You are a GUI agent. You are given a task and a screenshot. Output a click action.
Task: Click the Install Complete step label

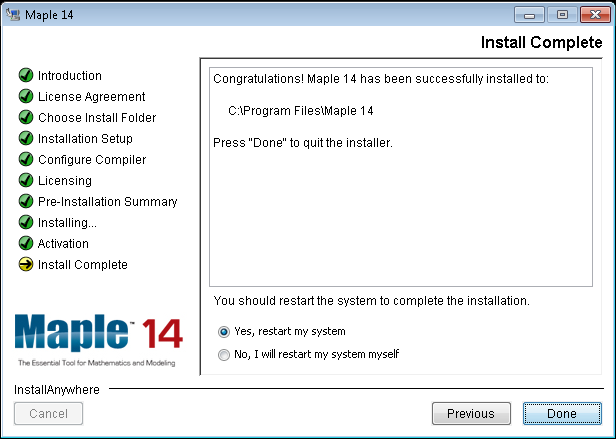[x=83, y=265]
